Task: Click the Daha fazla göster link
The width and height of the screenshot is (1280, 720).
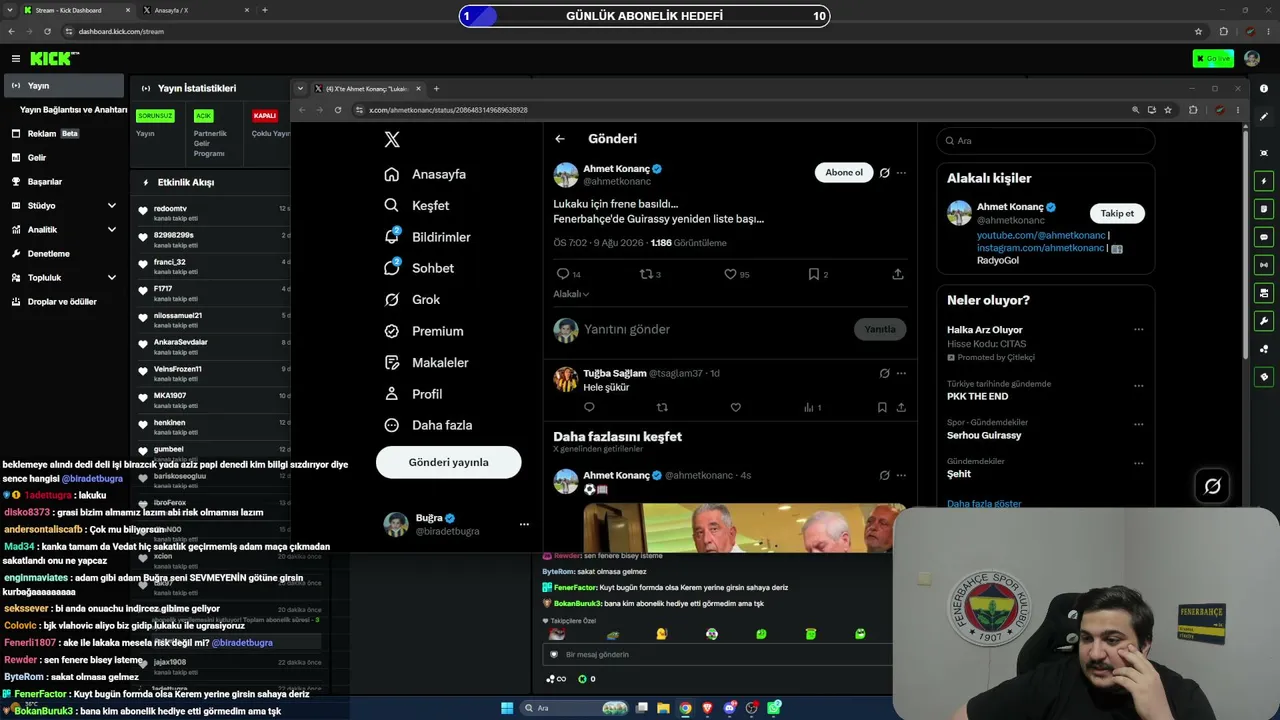Action: pos(984,504)
